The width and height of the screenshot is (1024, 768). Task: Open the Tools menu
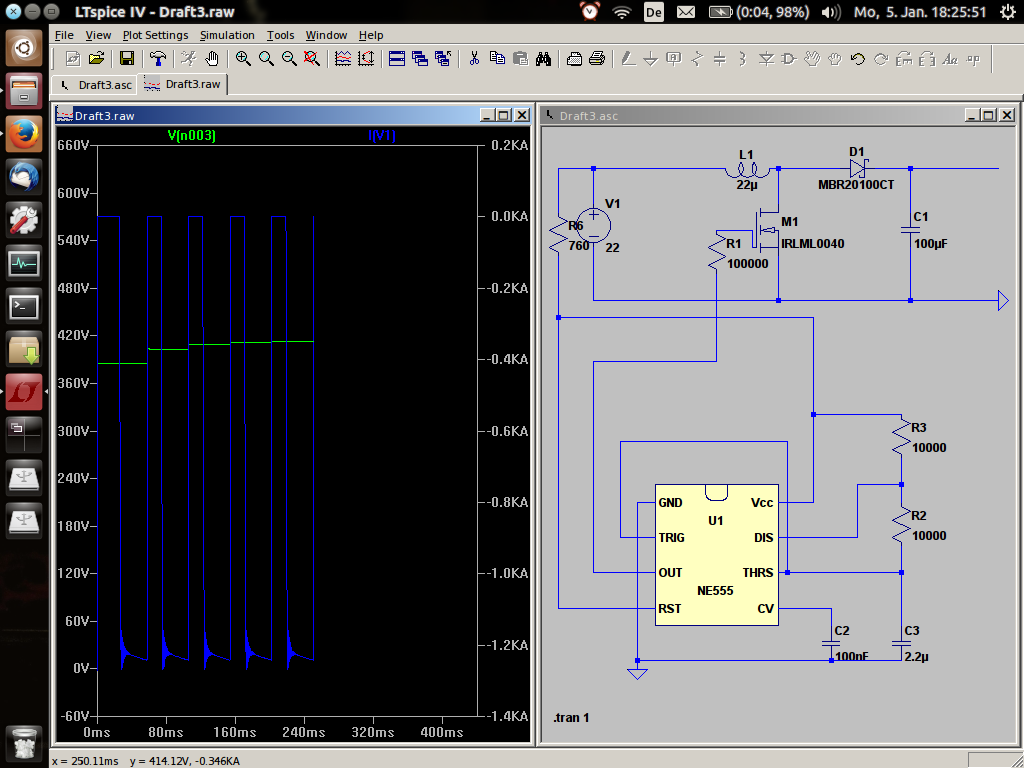pos(280,35)
